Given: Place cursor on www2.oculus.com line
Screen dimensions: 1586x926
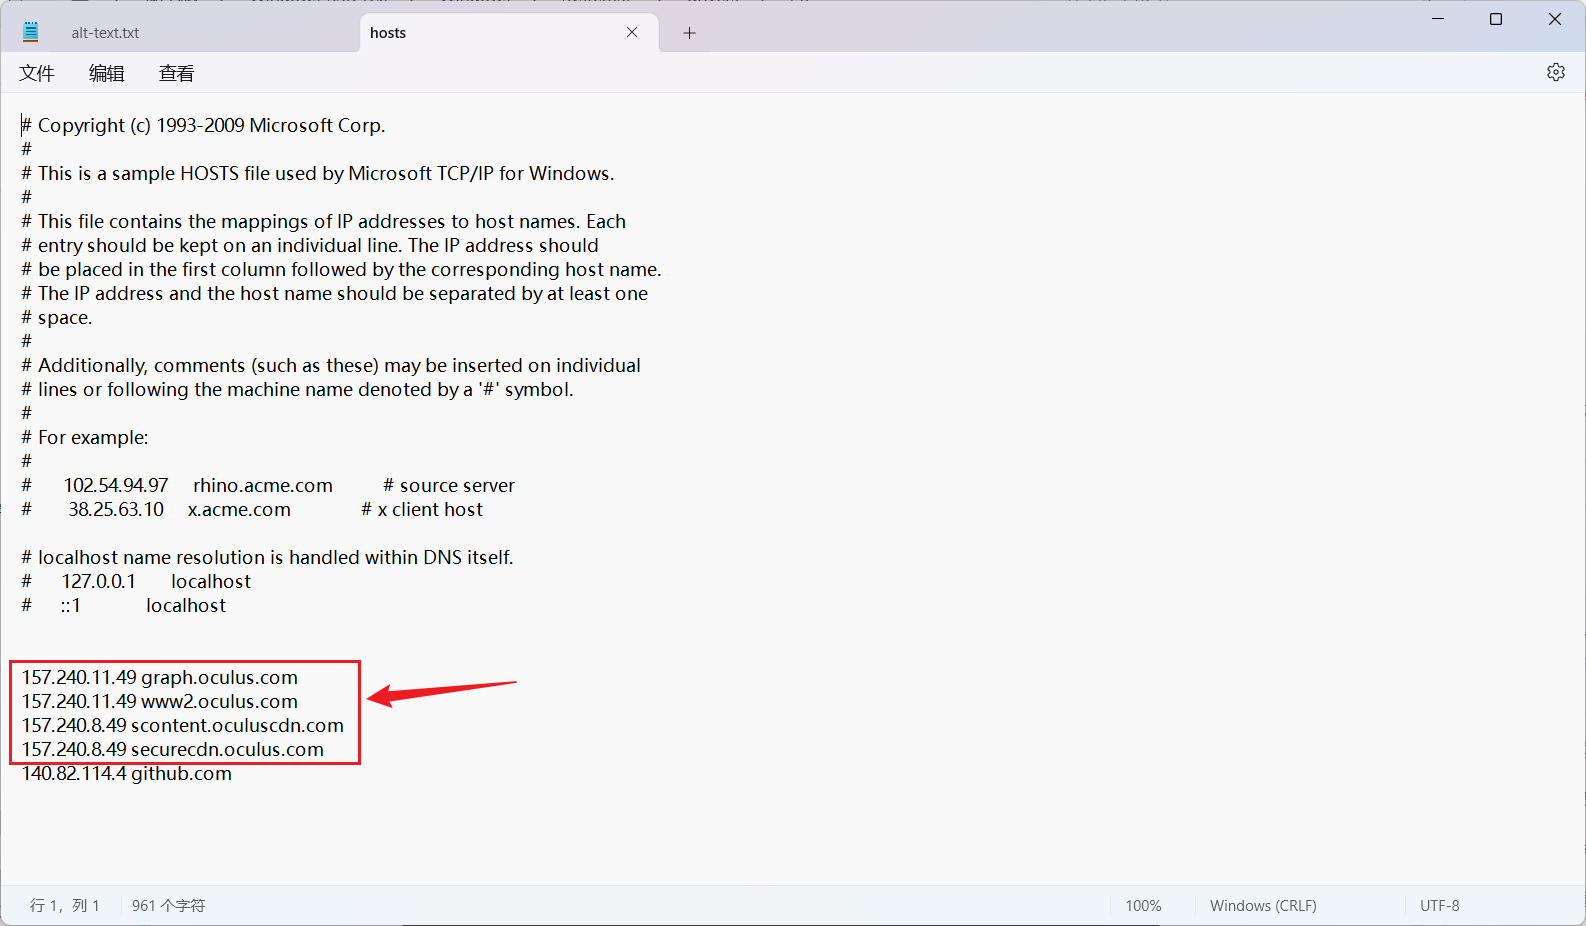Looking at the screenshot, I should click(160, 702).
